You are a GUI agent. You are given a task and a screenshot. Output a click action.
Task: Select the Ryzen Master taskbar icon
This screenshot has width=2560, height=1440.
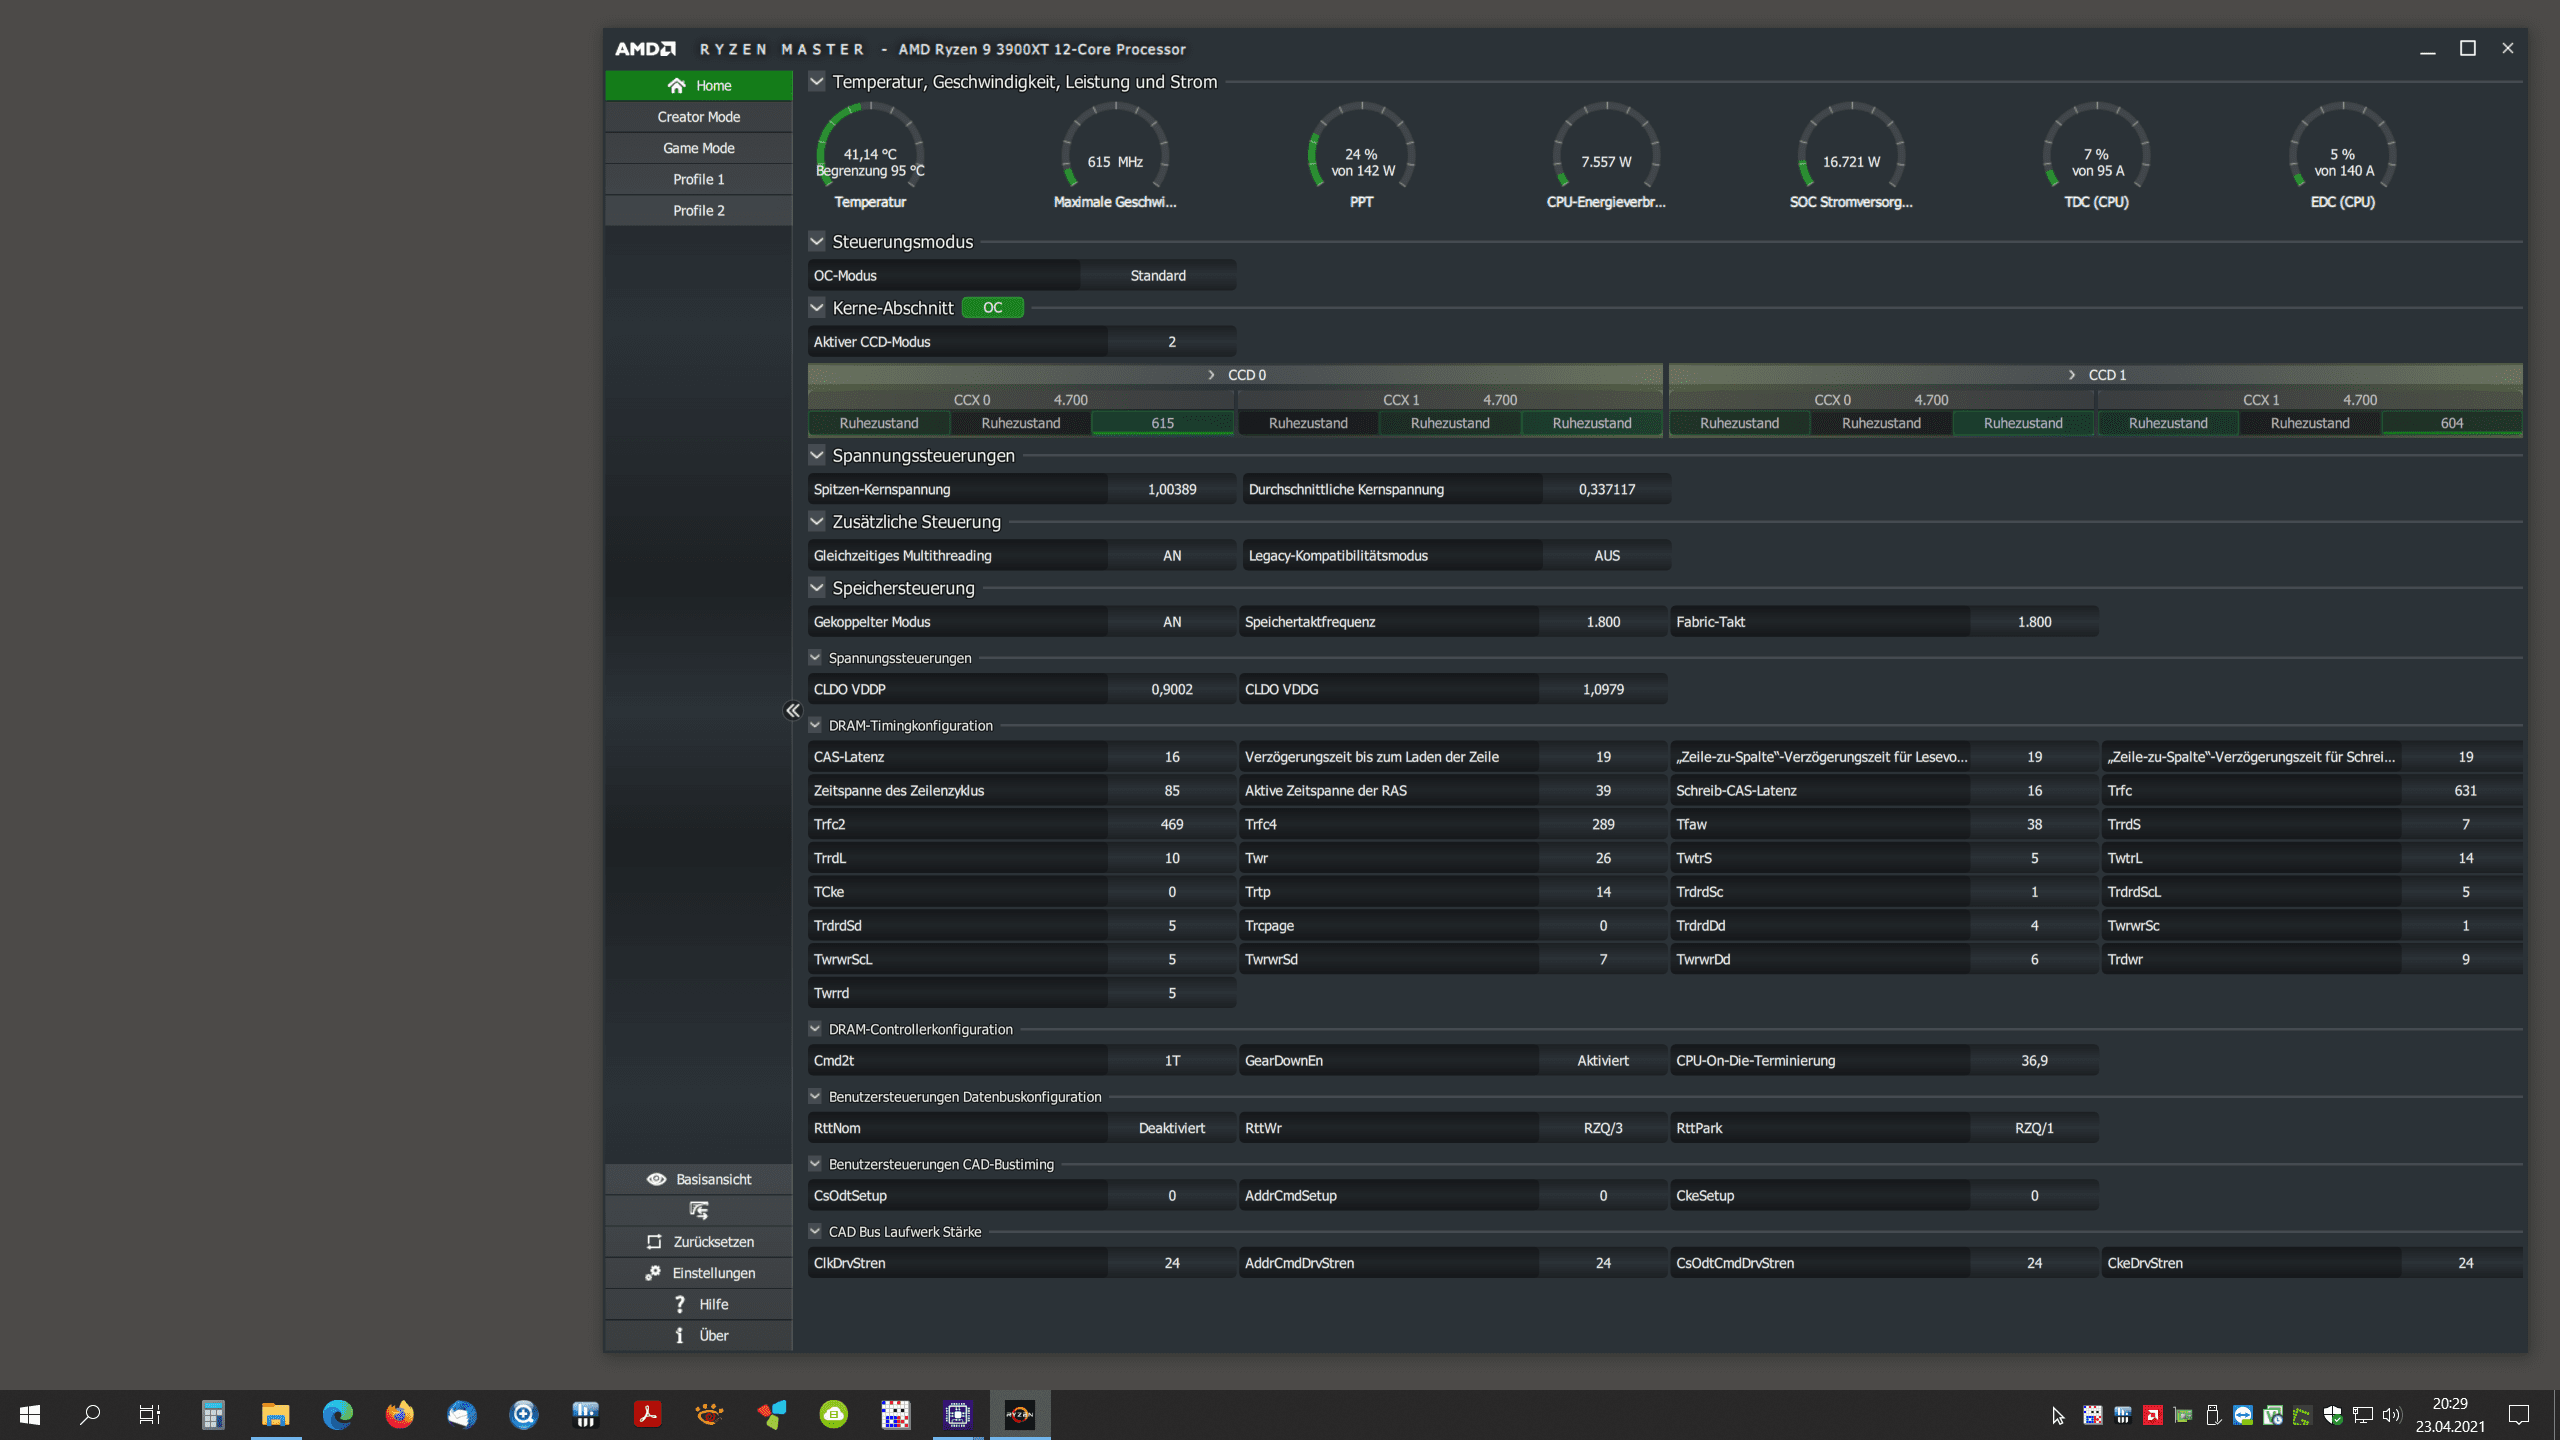pos(1020,1414)
